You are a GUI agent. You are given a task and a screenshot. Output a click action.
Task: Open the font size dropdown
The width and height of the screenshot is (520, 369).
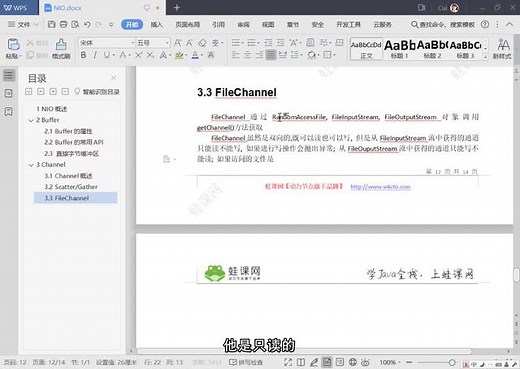coord(167,43)
